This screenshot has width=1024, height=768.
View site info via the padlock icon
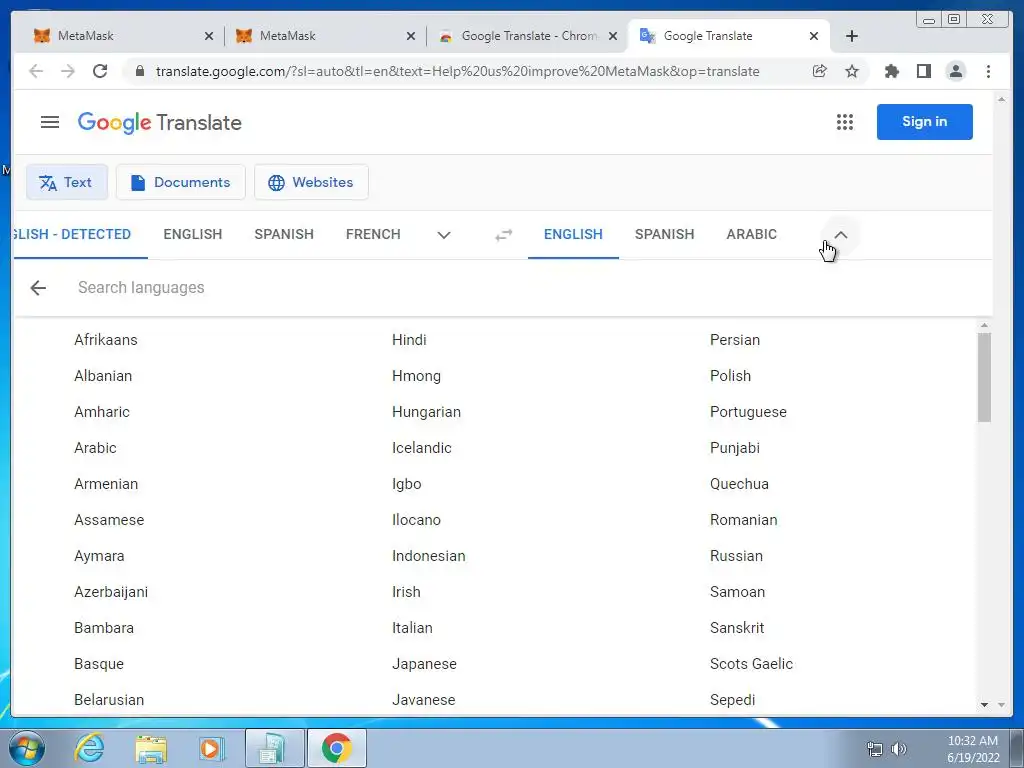(x=139, y=71)
